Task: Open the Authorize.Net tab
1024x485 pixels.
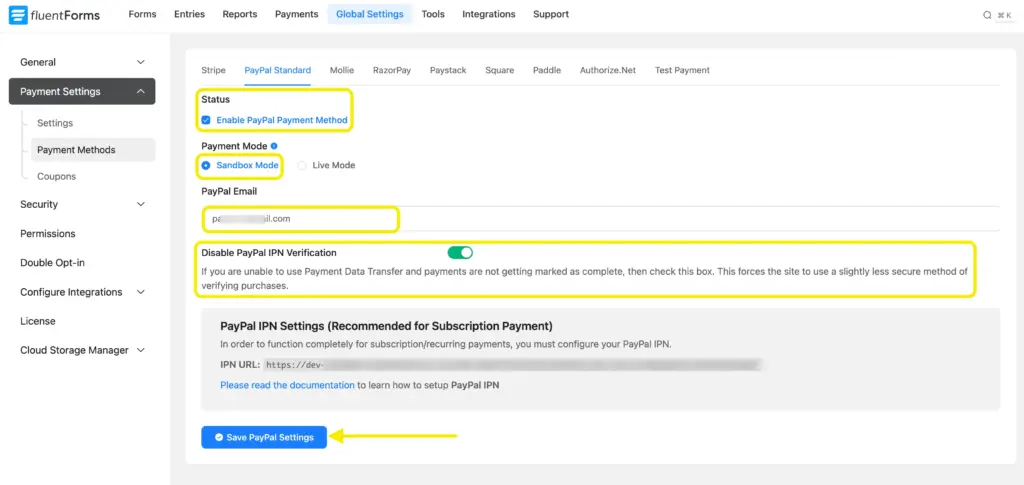Action: point(608,70)
